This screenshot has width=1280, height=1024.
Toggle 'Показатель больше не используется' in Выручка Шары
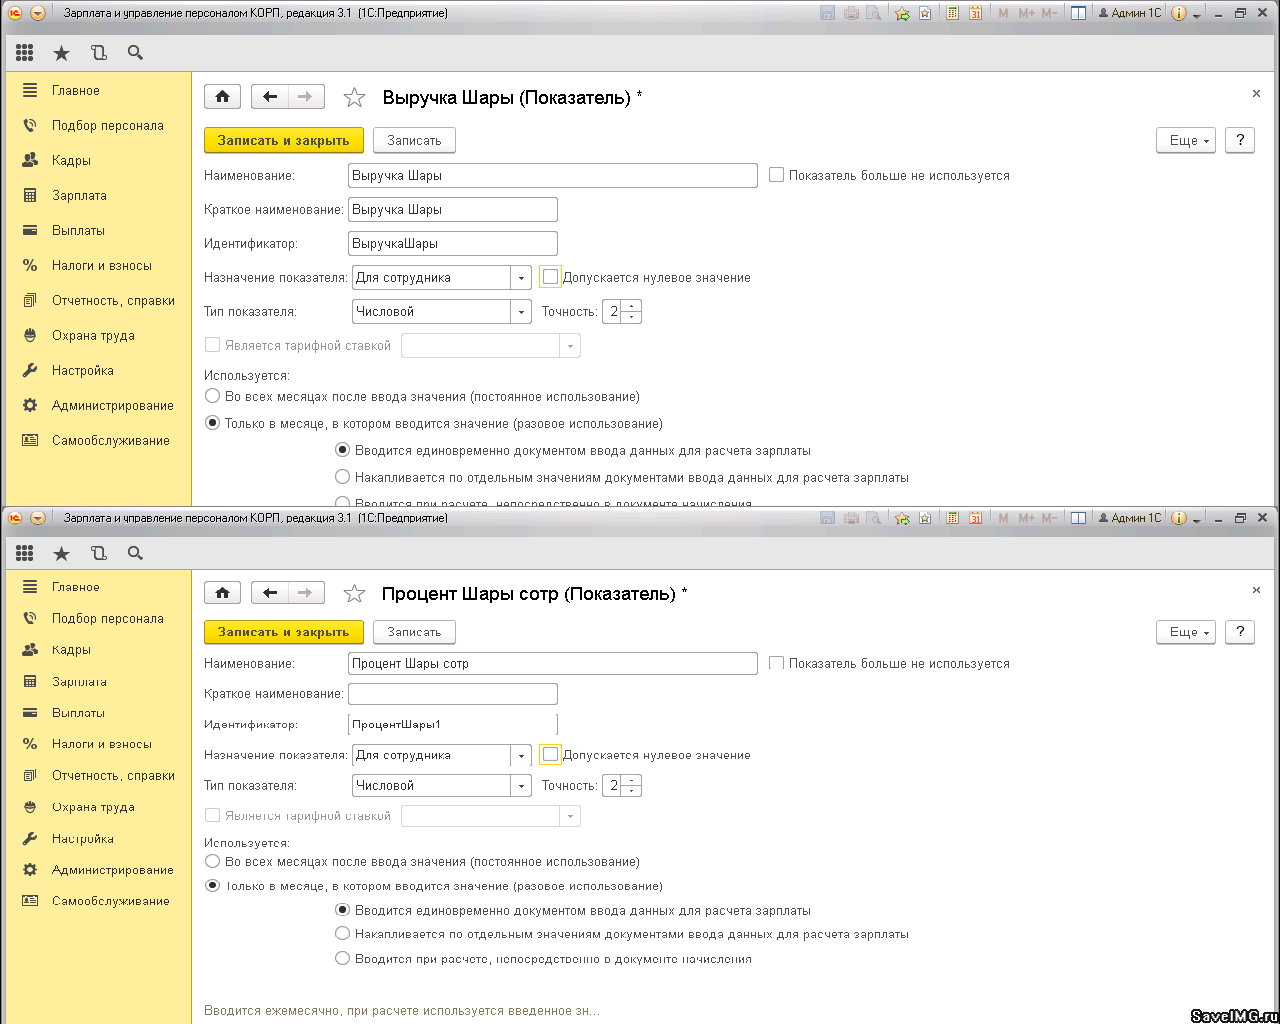point(776,175)
